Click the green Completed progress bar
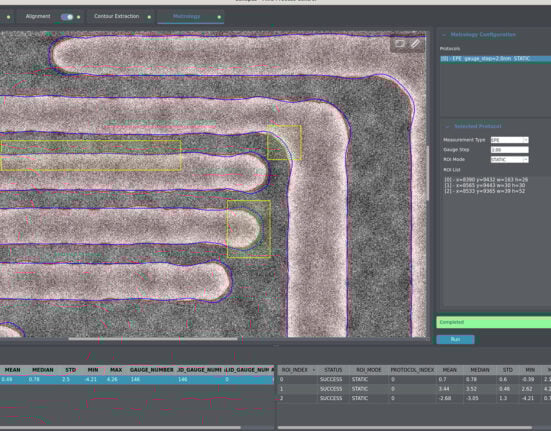Image resolution: width=551 pixels, height=431 pixels. click(494, 322)
